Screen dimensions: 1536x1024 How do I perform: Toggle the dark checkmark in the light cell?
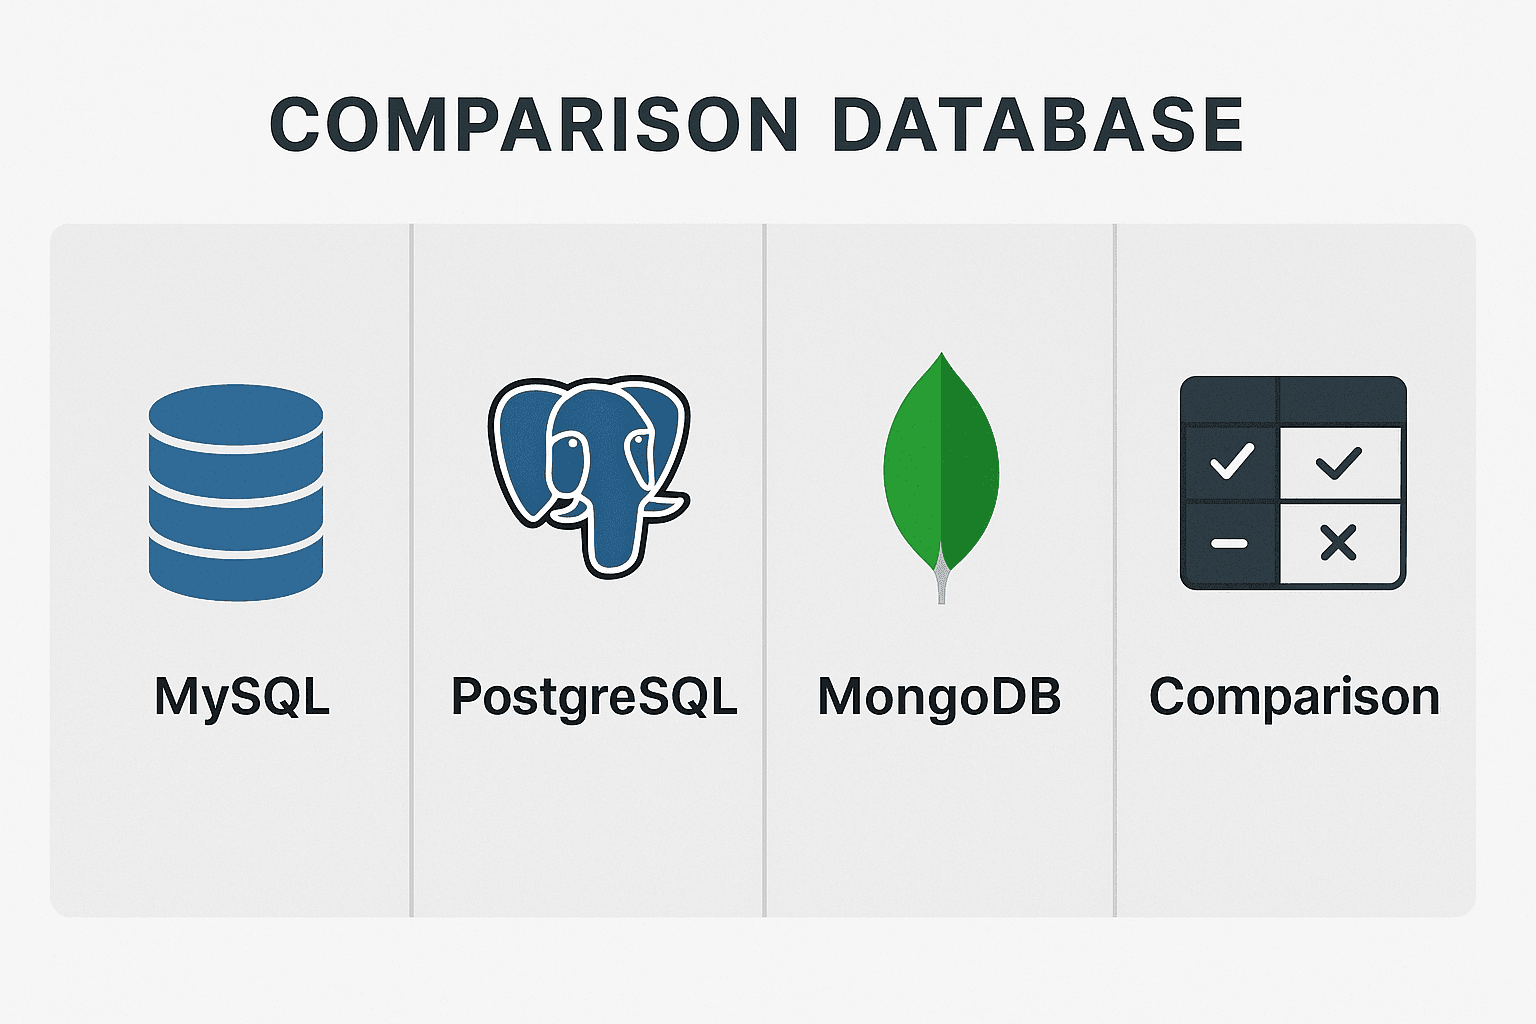(1338, 462)
